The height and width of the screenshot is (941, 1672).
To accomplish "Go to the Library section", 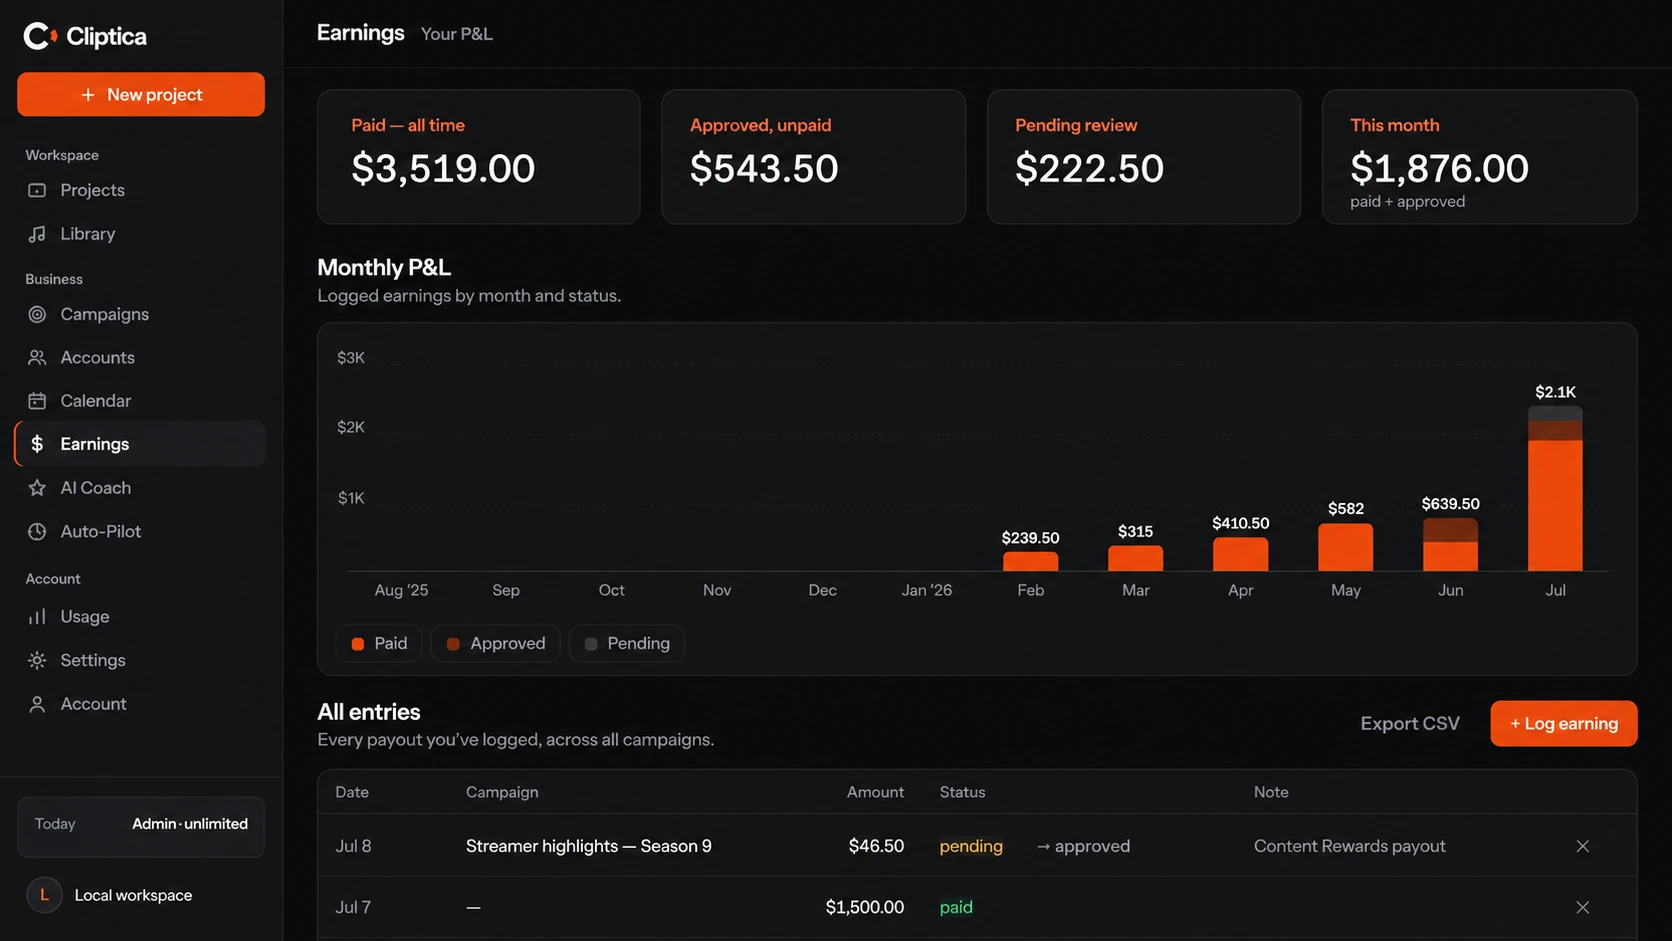I will pyautogui.click(x=140, y=234).
